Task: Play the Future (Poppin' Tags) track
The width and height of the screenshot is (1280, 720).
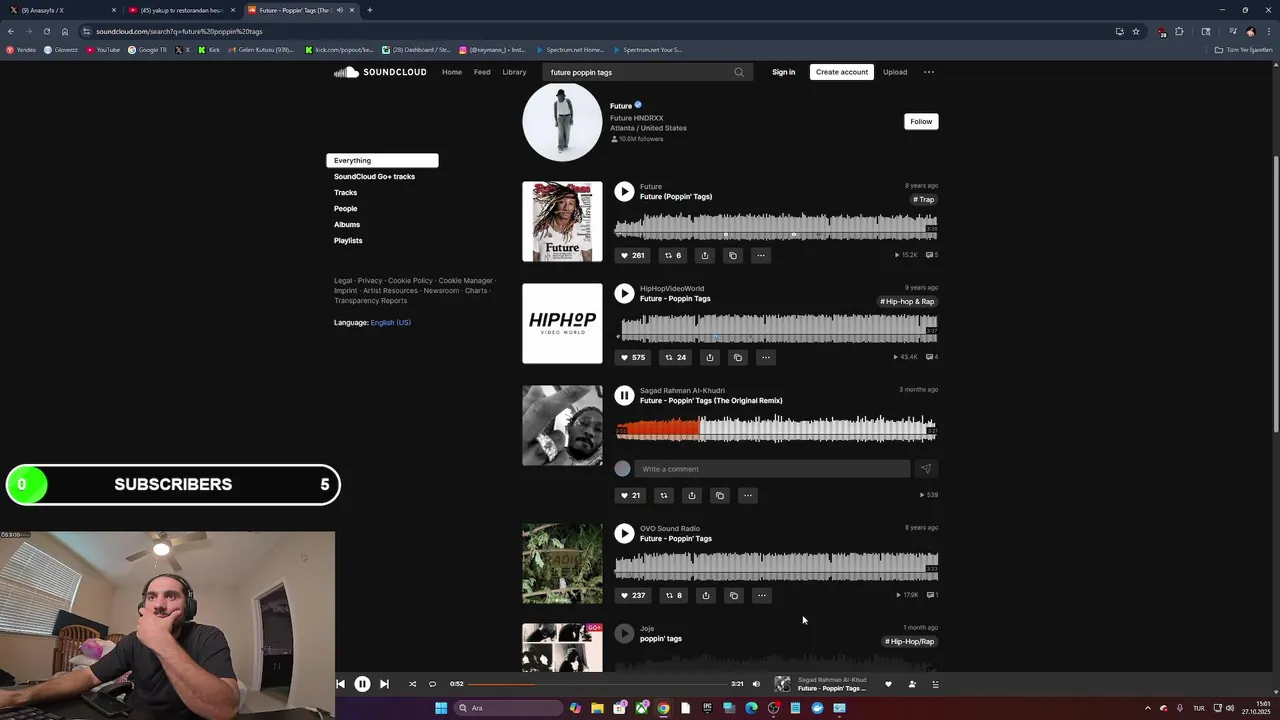Action: 624,191
